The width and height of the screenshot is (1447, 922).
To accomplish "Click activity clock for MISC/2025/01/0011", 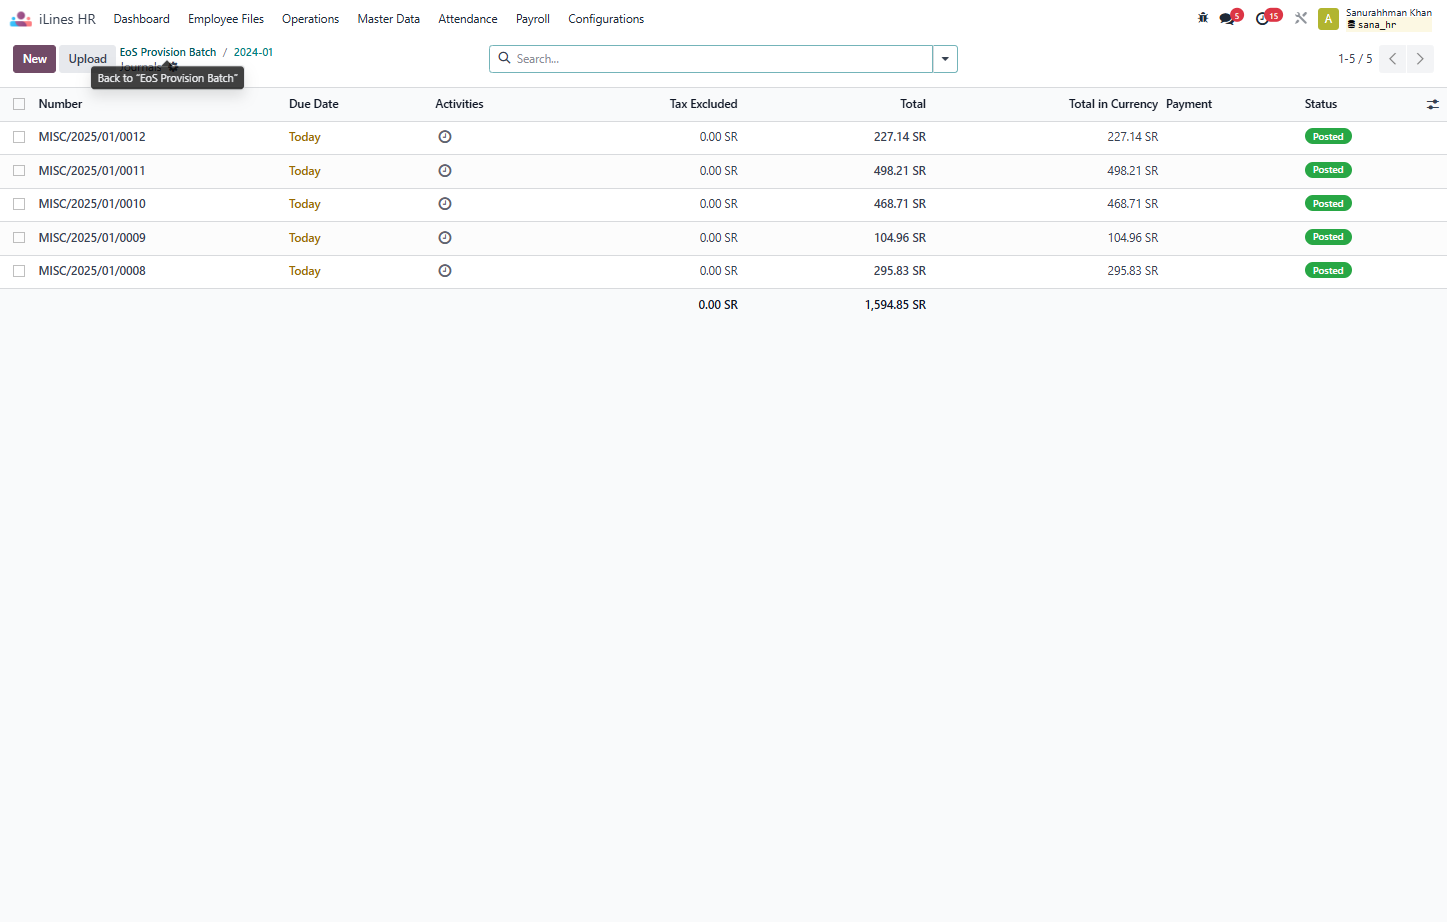I will [x=445, y=171].
